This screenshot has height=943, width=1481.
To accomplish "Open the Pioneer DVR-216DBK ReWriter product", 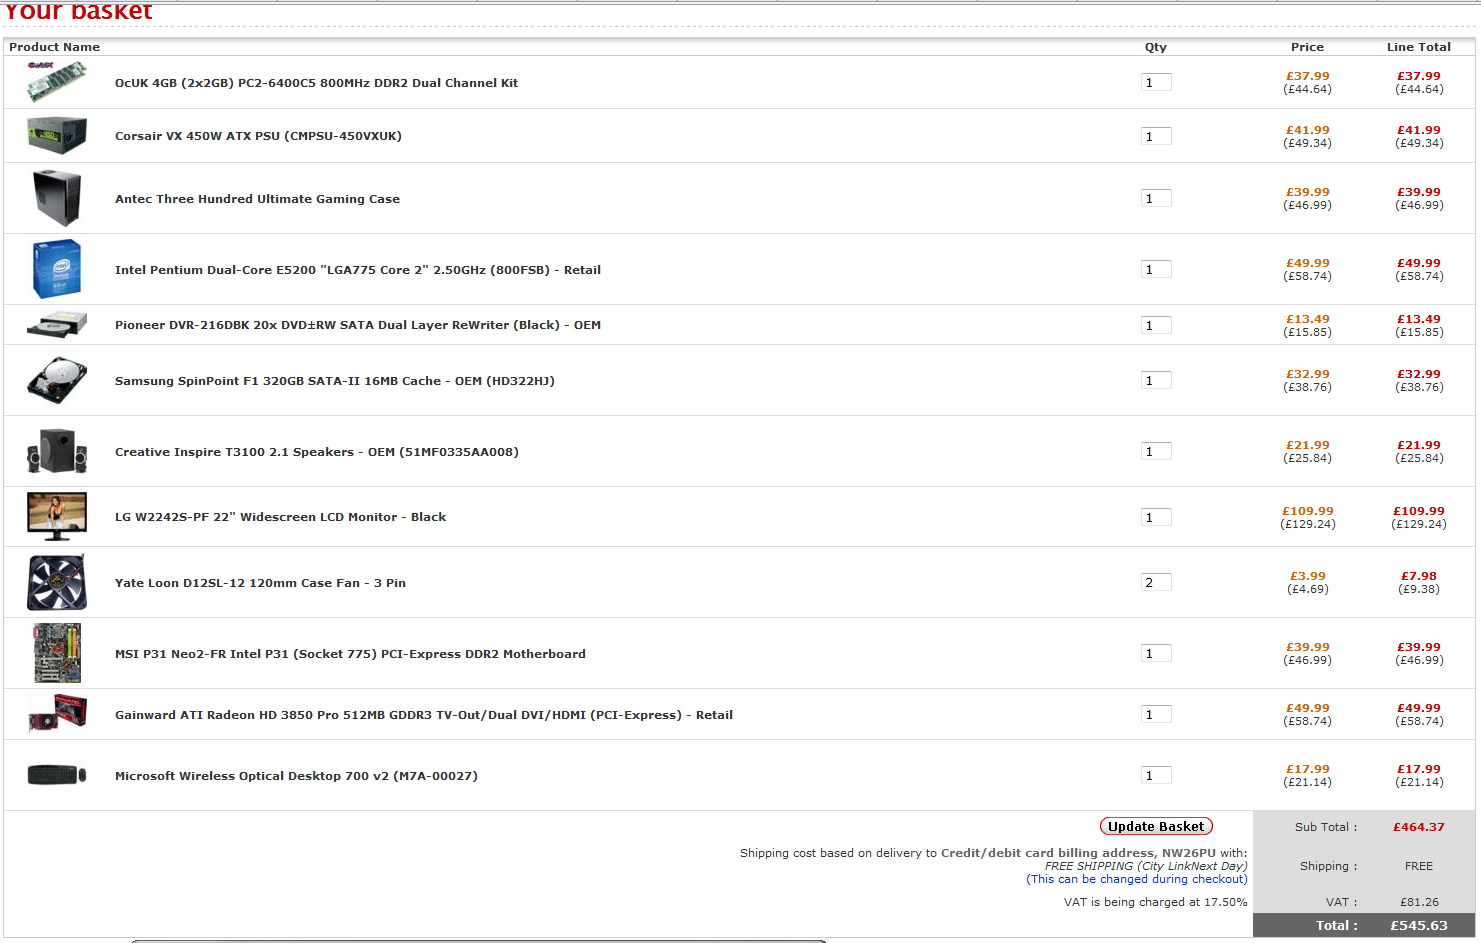I will click(x=358, y=325).
